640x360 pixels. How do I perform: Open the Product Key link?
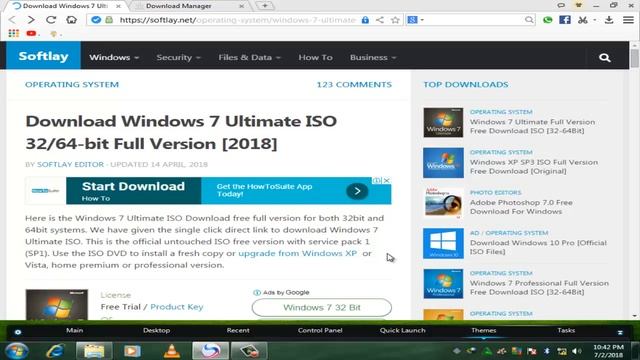pyautogui.click(x=176, y=307)
